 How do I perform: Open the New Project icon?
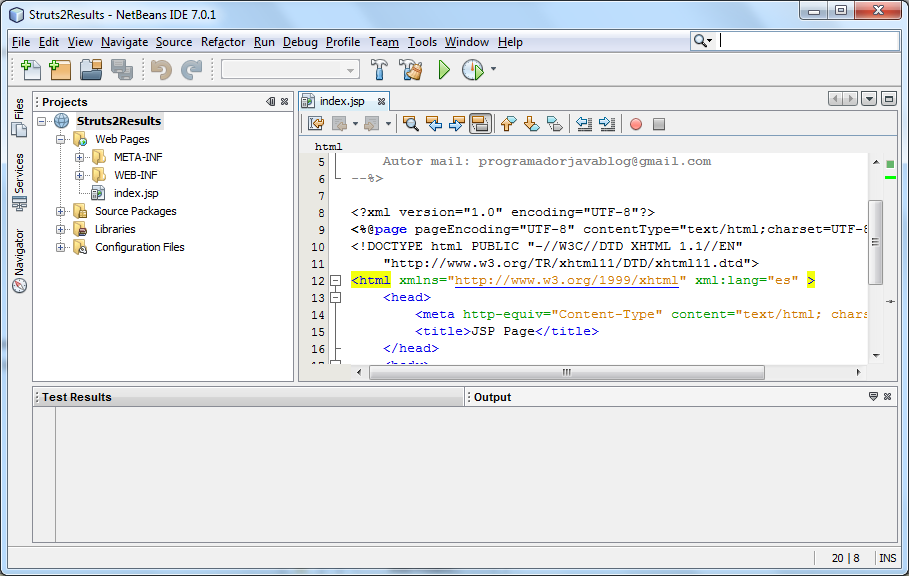(x=59, y=69)
